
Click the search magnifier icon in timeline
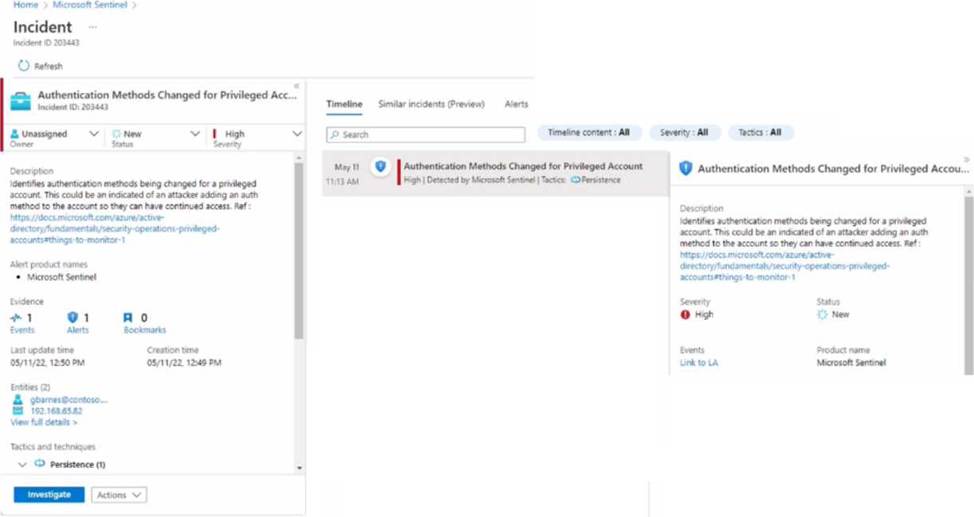[x=335, y=134]
